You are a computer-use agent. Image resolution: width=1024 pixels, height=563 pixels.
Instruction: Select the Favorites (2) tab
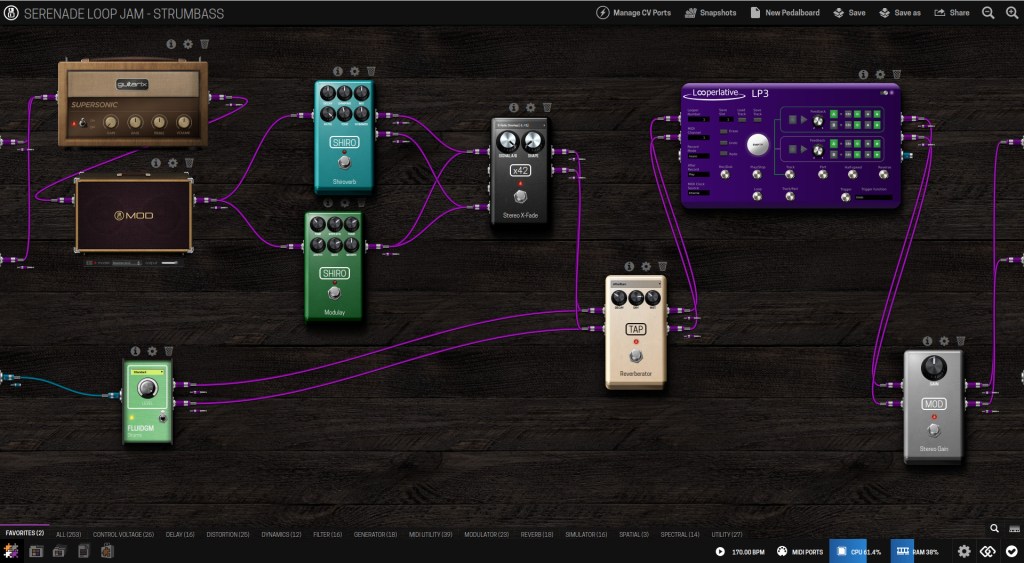[x=24, y=533]
